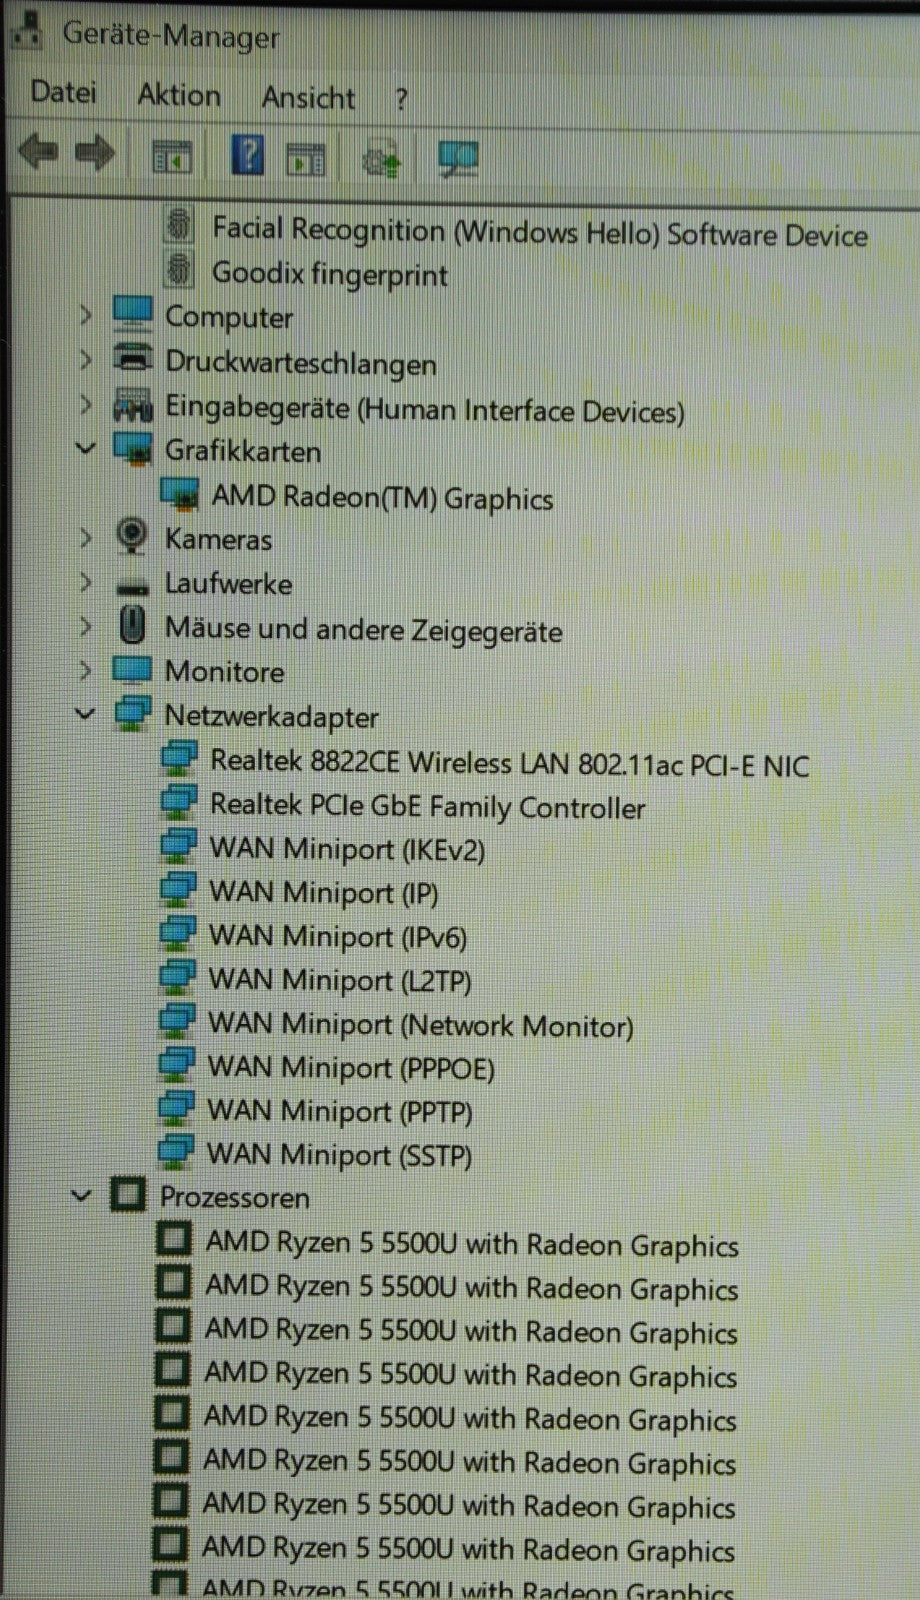Viewport: 920px width, 1600px height.
Task: Select WAN Miniport (L2TP)
Action: [x=340, y=981]
